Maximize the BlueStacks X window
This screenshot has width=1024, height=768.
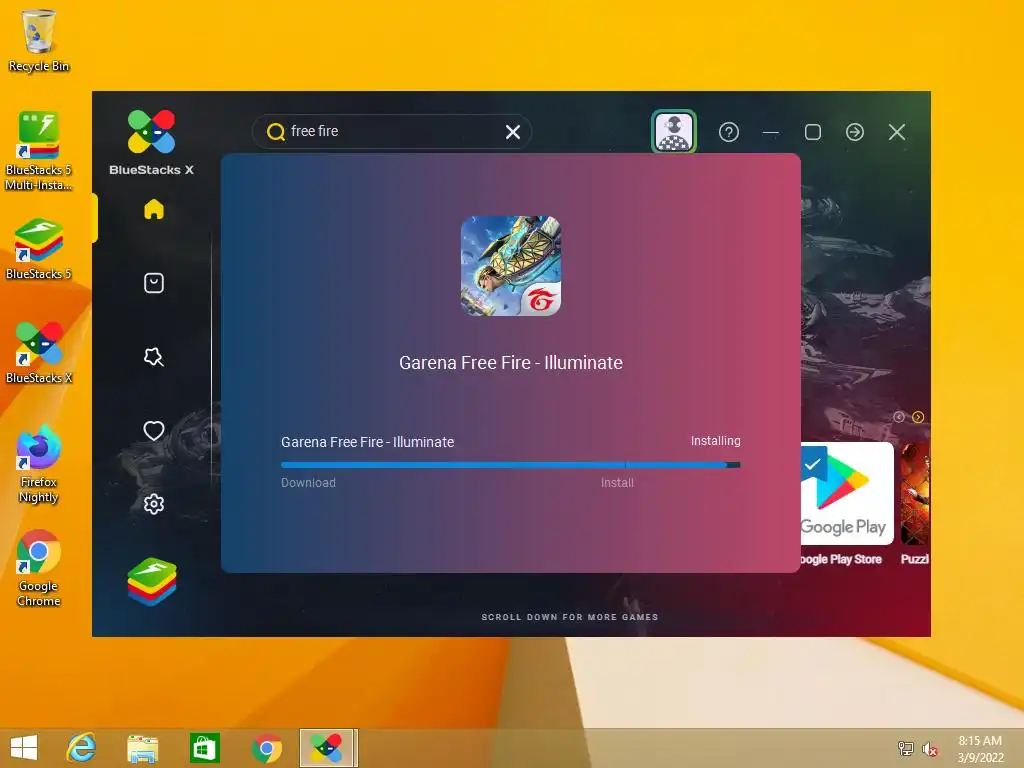point(812,132)
